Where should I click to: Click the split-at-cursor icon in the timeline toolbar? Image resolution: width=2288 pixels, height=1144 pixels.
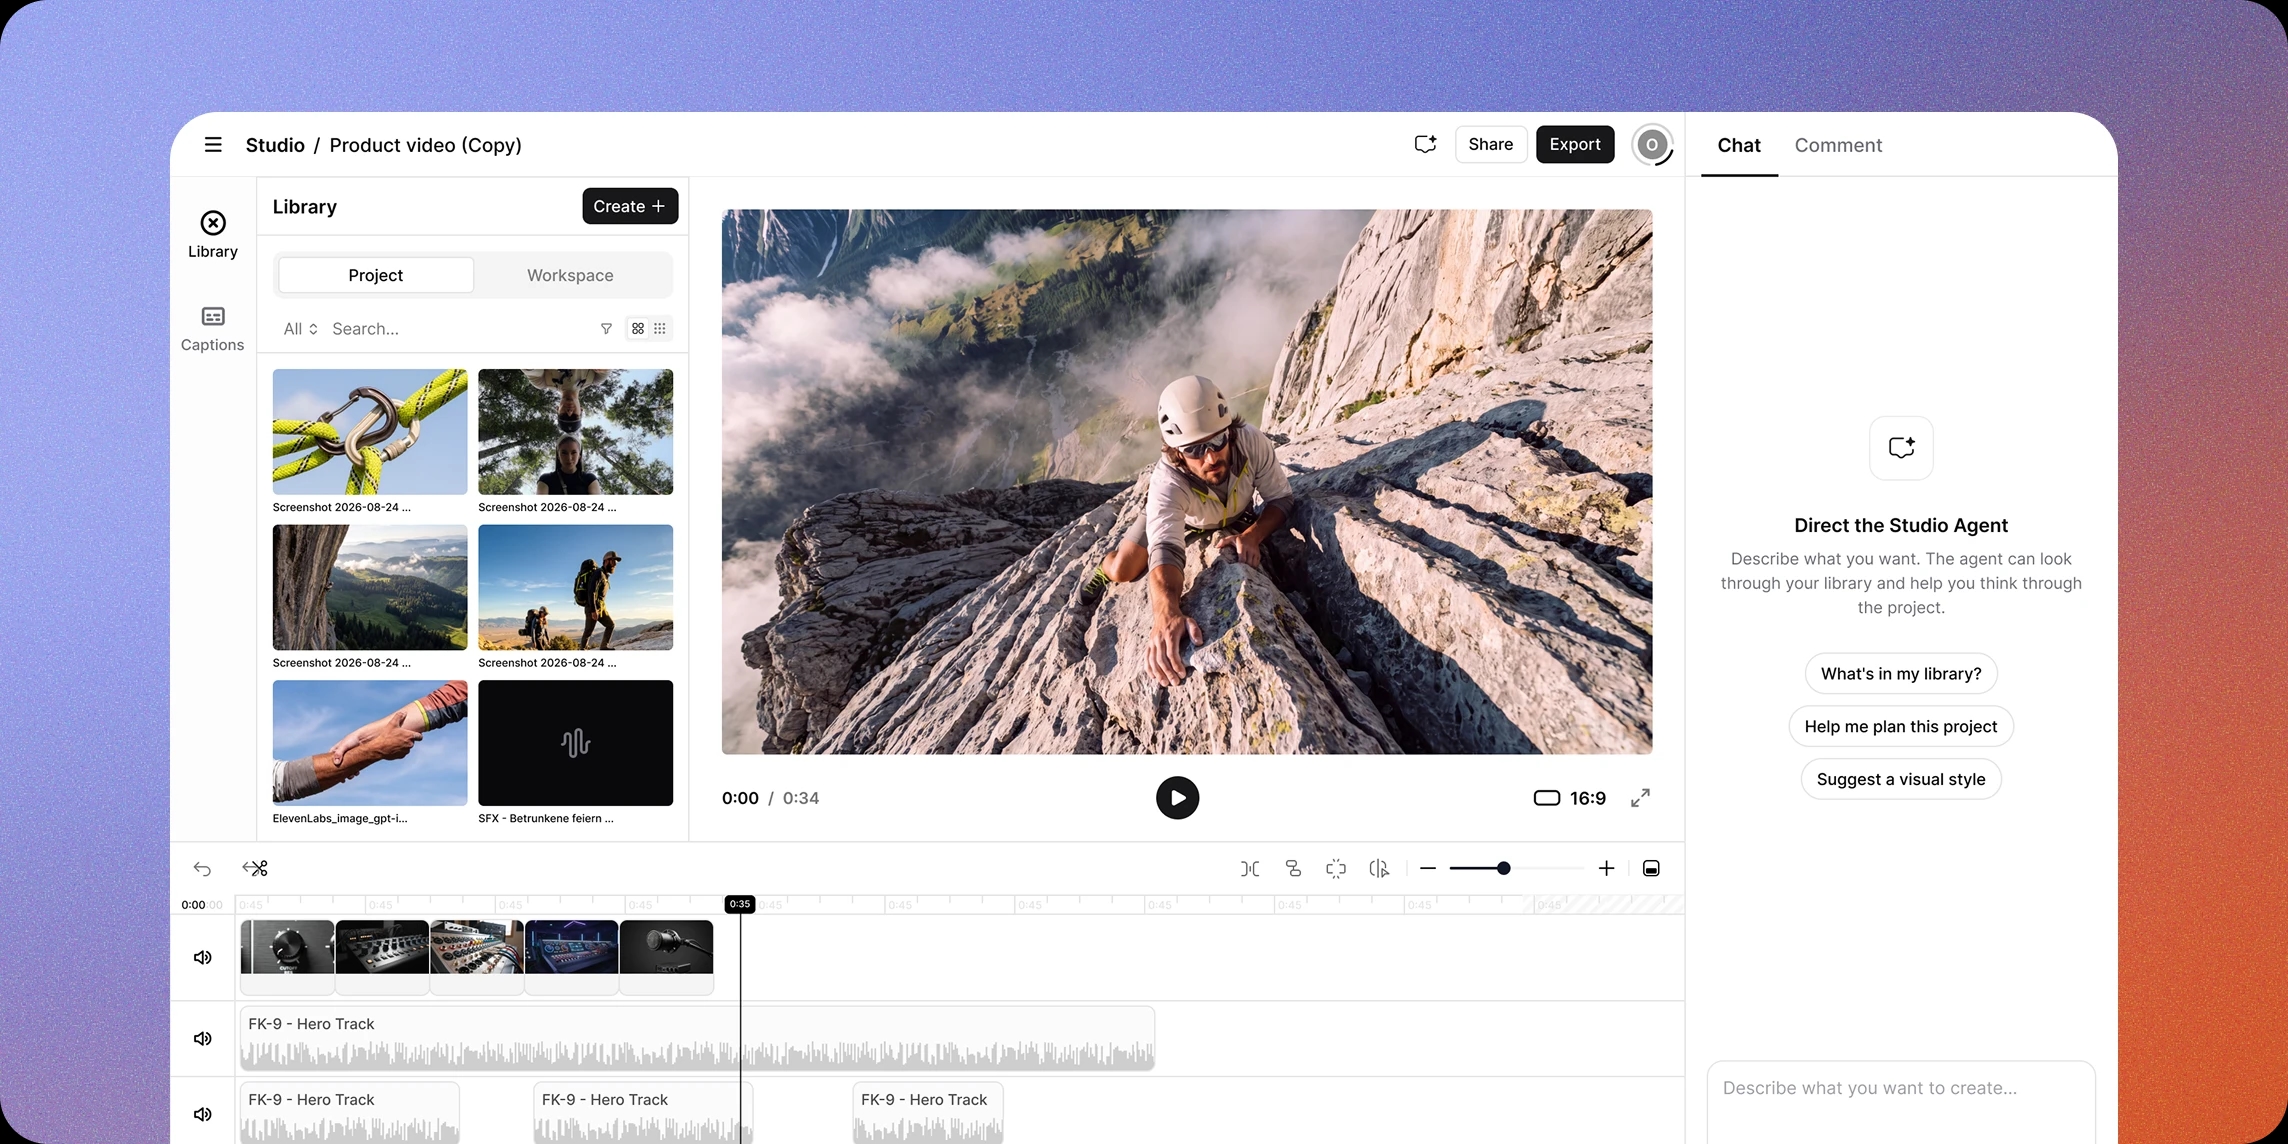point(1379,868)
